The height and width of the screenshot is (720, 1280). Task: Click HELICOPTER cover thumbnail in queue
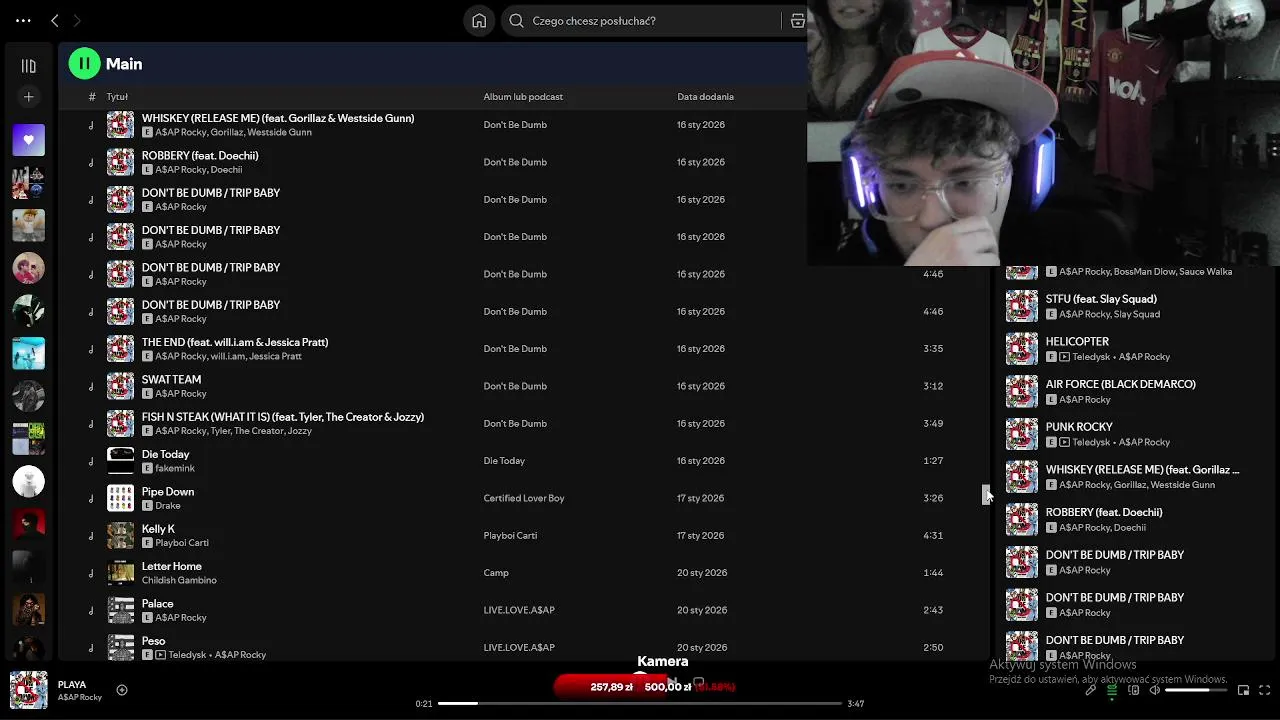click(1022, 349)
